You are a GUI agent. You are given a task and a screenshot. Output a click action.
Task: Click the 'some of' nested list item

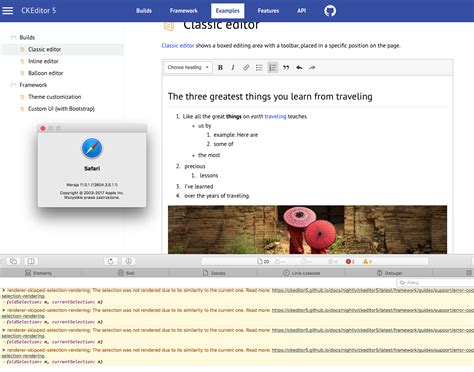click(x=223, y=144)
